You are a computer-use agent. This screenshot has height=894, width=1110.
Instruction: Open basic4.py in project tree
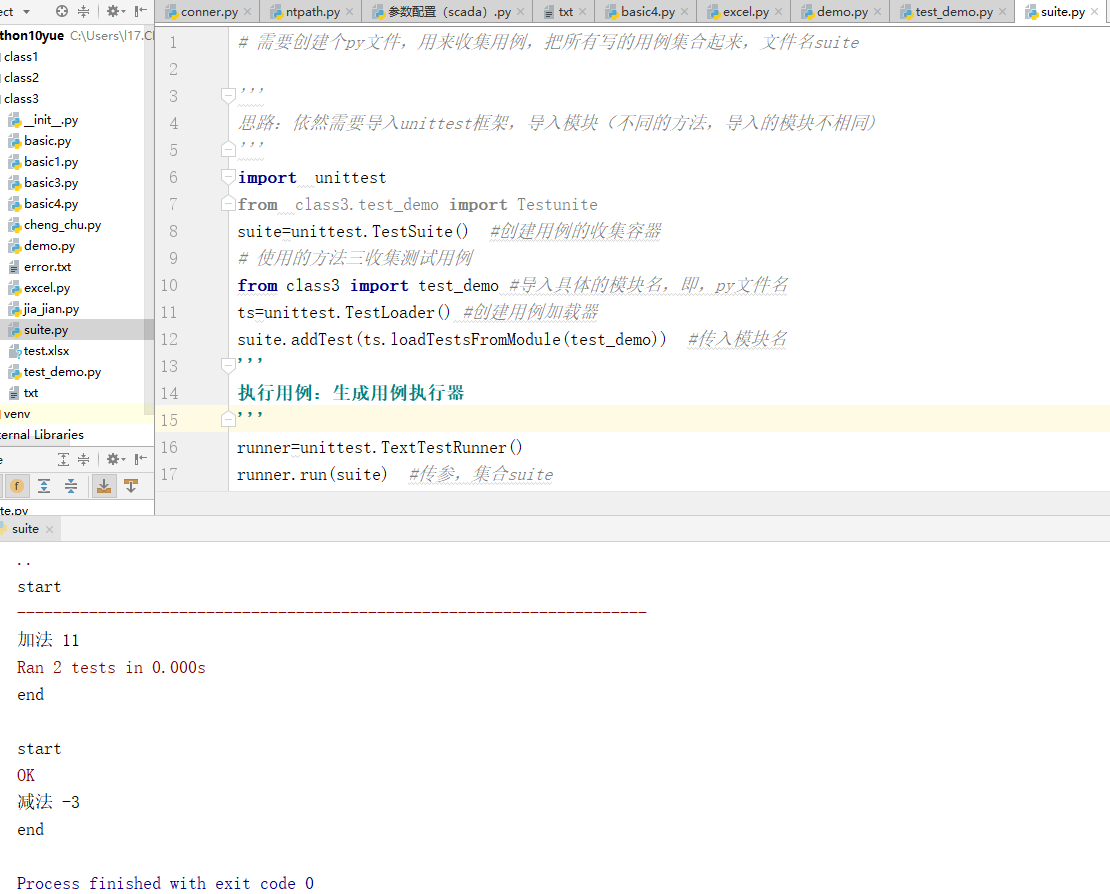43,204
